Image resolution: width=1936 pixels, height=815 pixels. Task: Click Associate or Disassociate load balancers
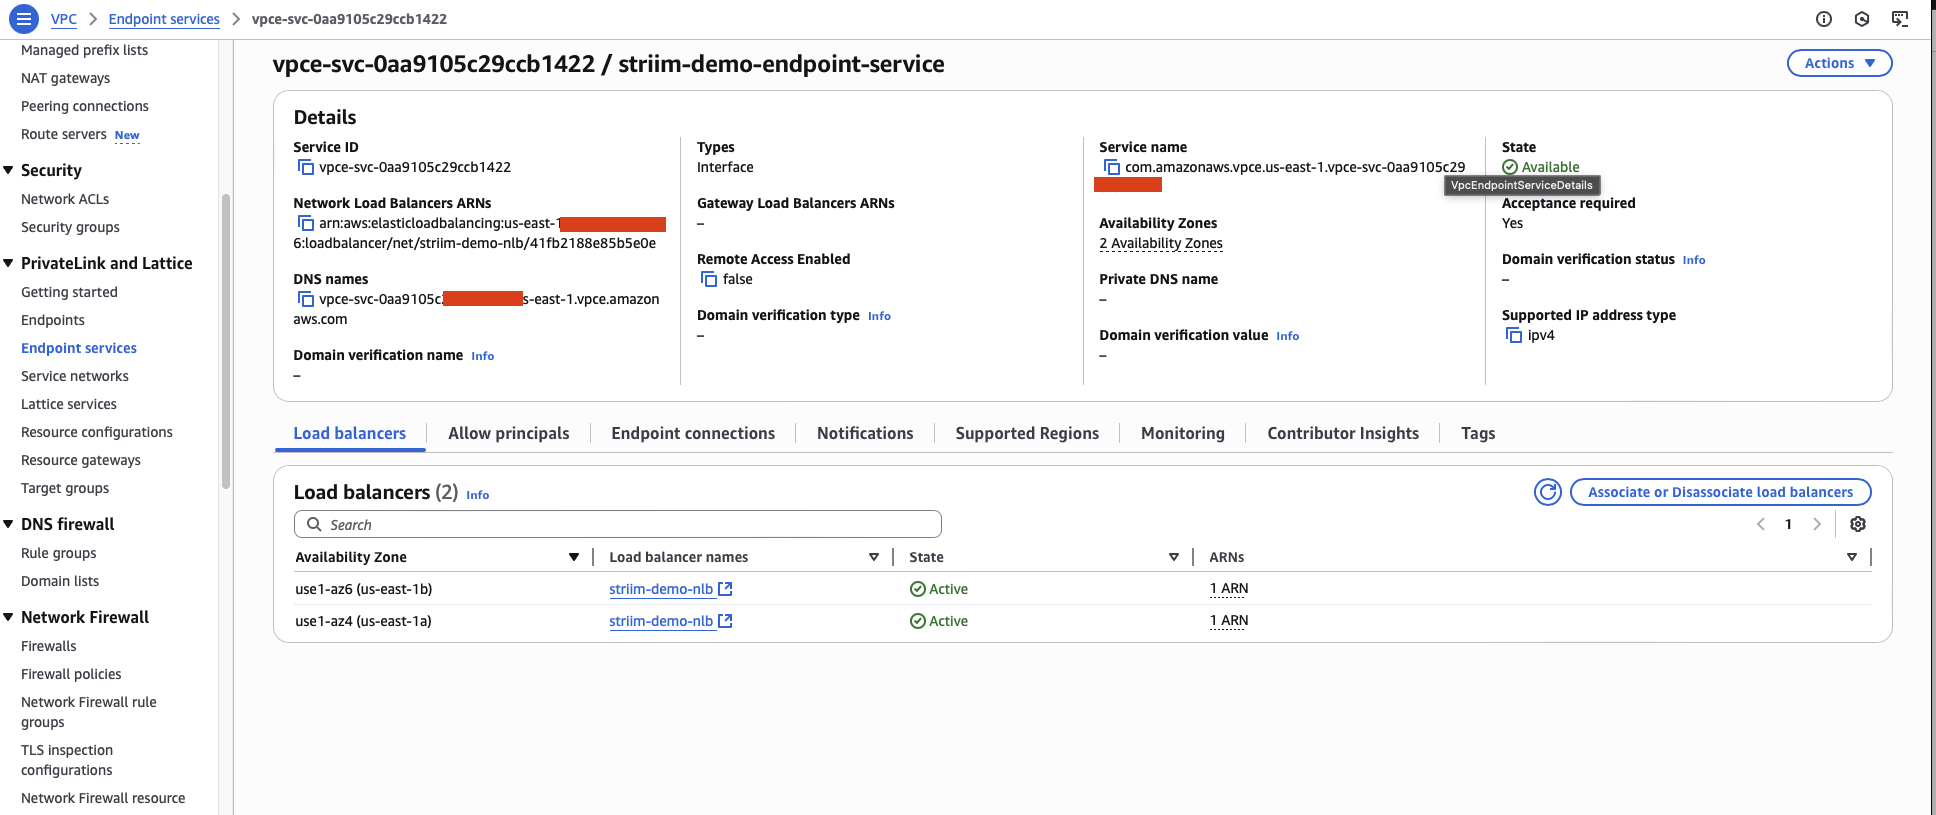[x=1719, y=492]
